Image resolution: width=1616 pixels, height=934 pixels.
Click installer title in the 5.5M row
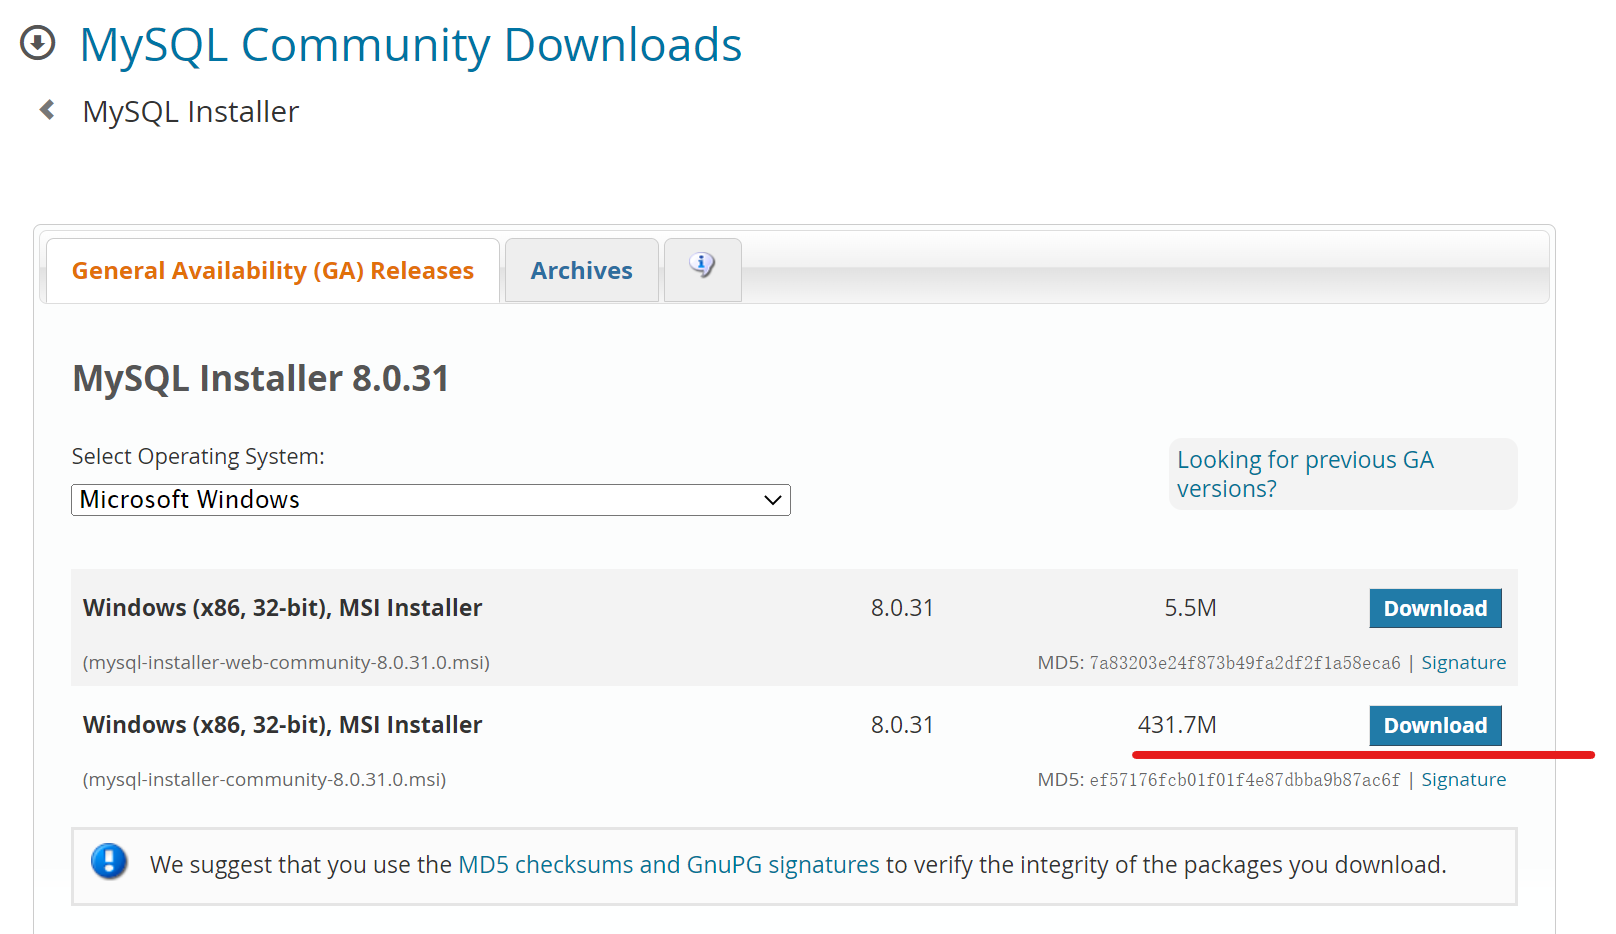tap(282, 608)
